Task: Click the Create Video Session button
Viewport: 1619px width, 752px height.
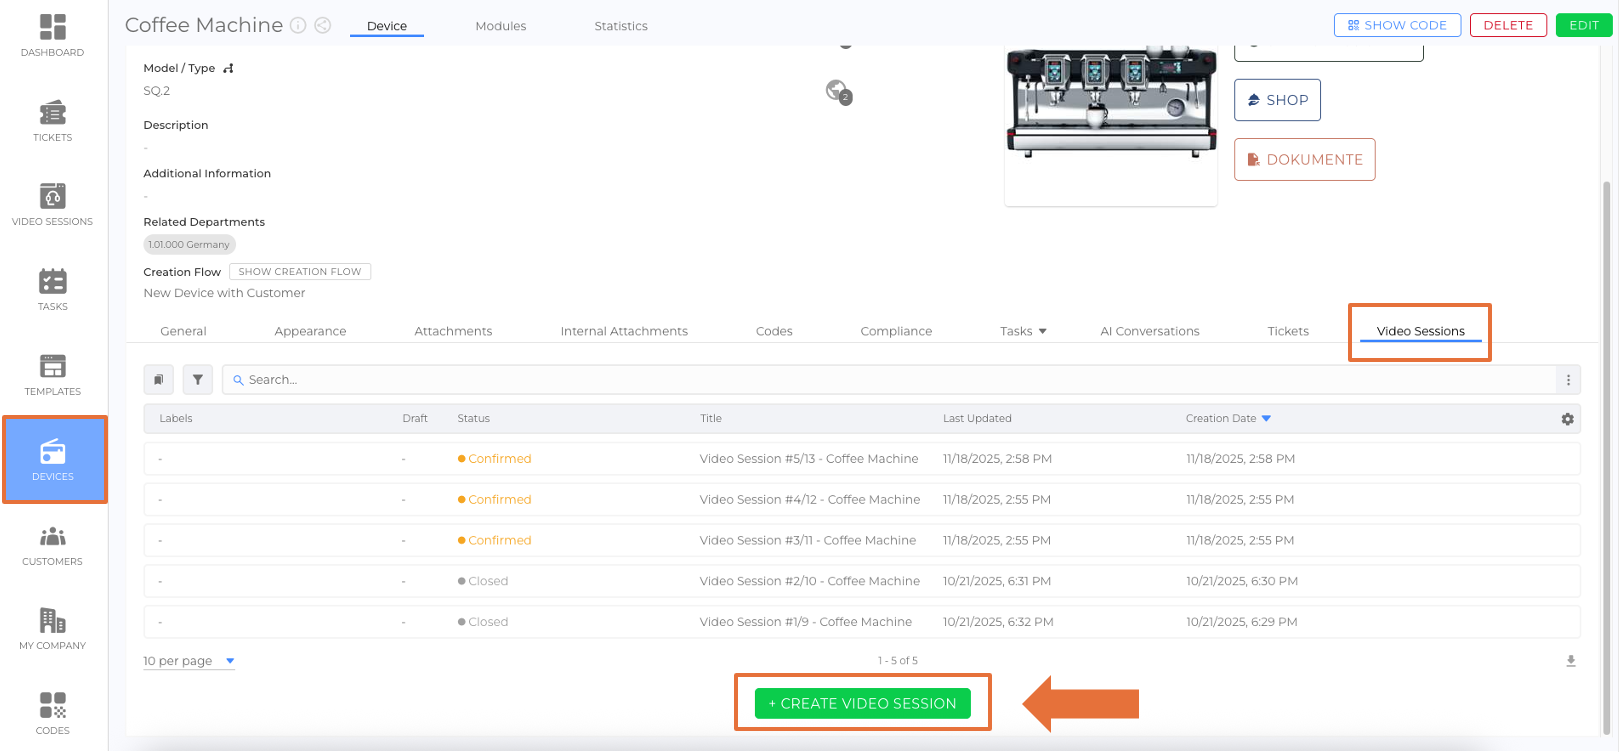Action: pyautogui.click(x=862, y=703)
